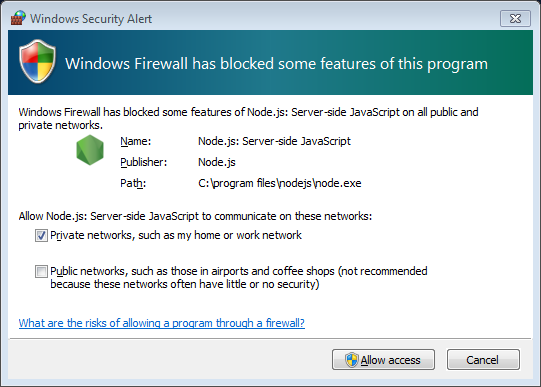Click the Windows Security shield icon in banner
Viewport: 541px width, 387px height.
(x=37, y=61)
